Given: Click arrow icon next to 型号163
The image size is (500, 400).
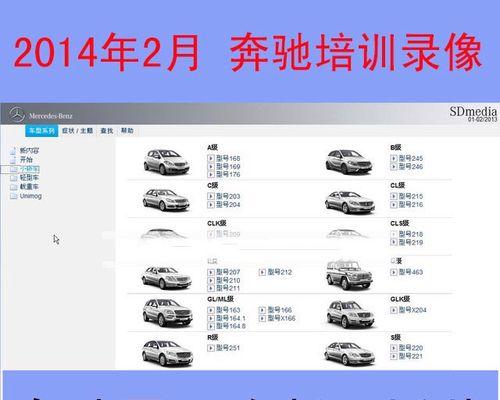Looking at the screenshot, I should [x=211, y=310].
